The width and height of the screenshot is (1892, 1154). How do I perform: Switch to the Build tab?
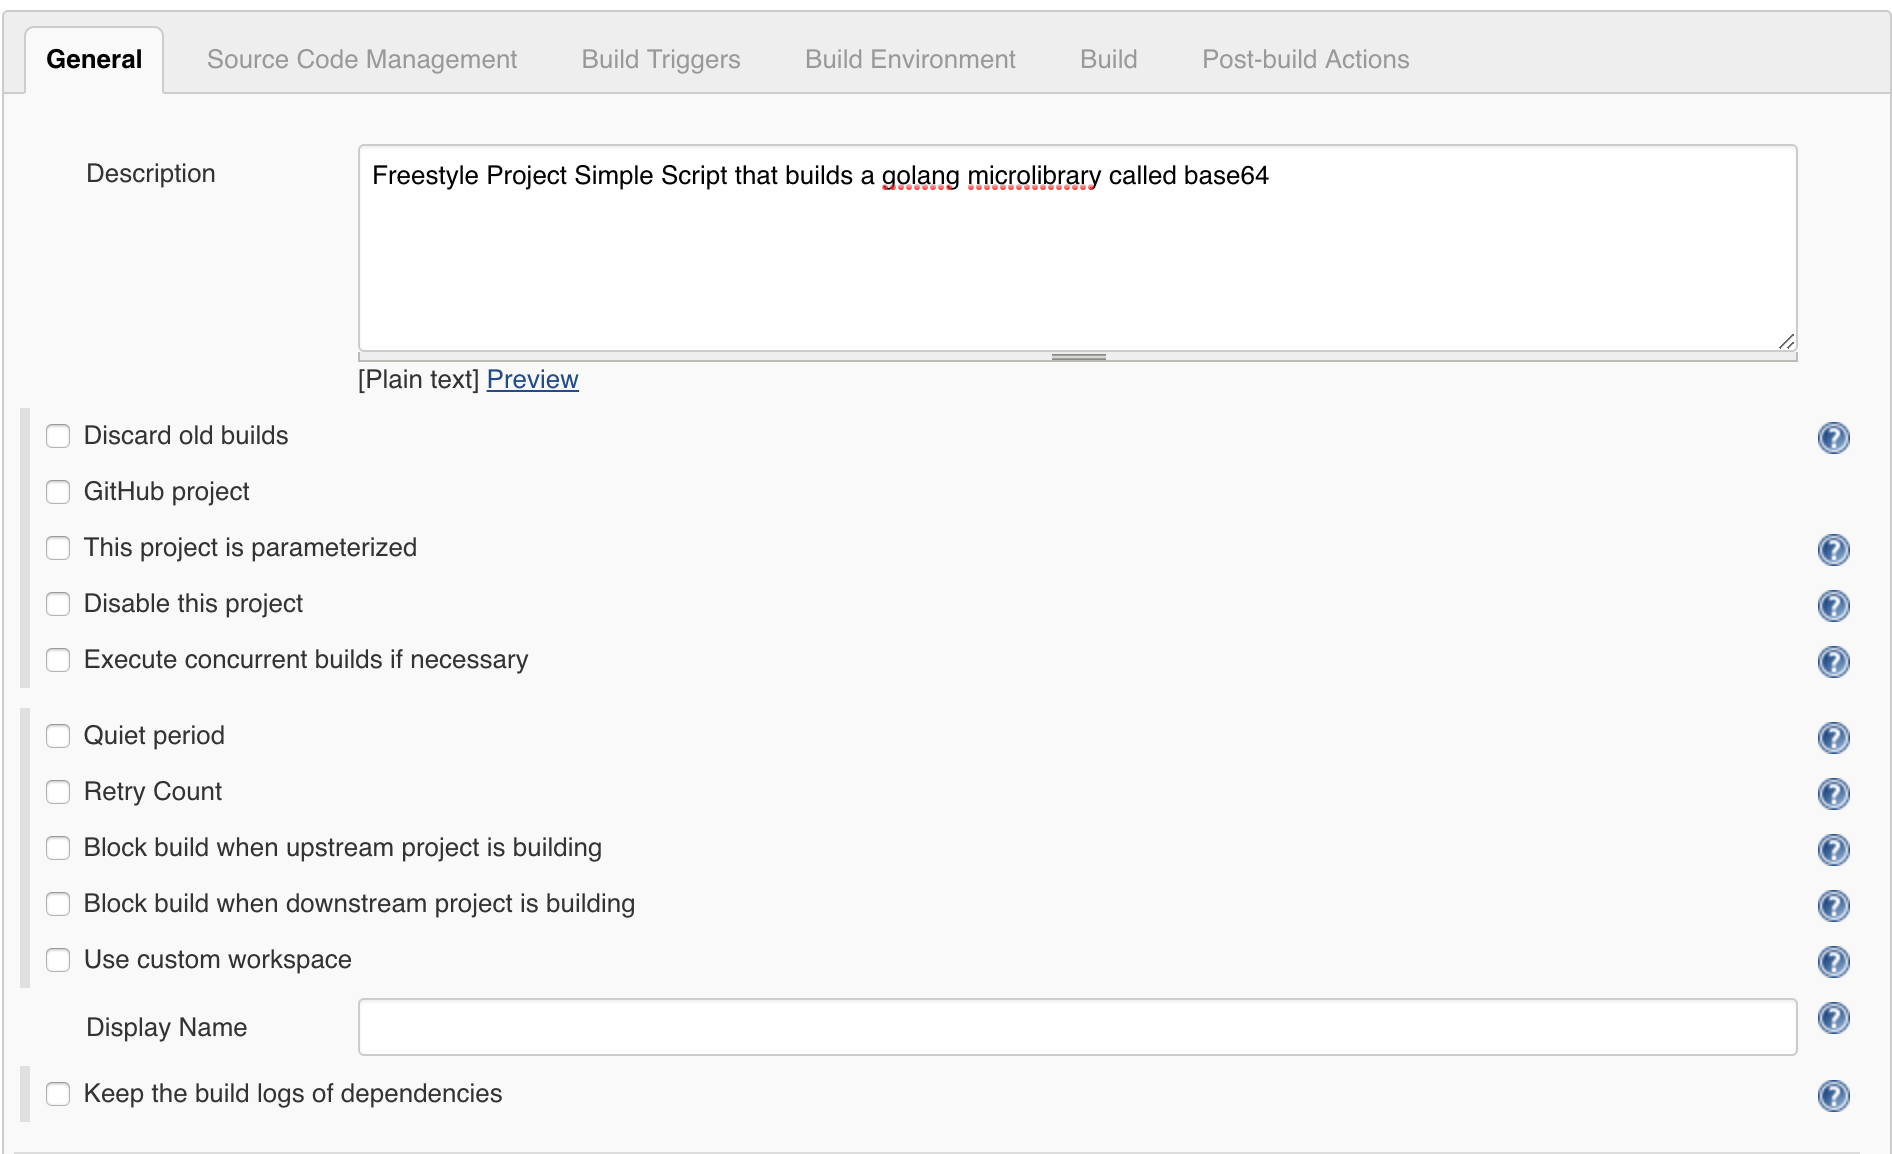point(1108,60)
